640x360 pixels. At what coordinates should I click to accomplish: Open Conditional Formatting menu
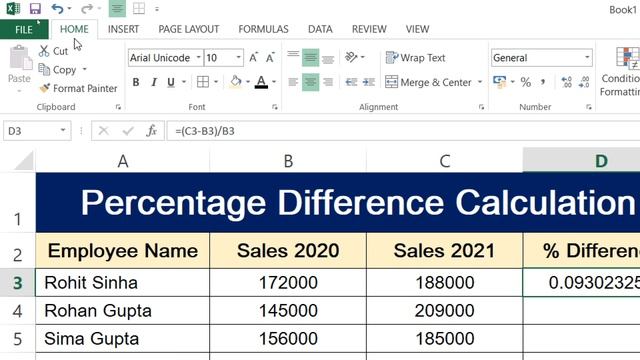[620, 72]
